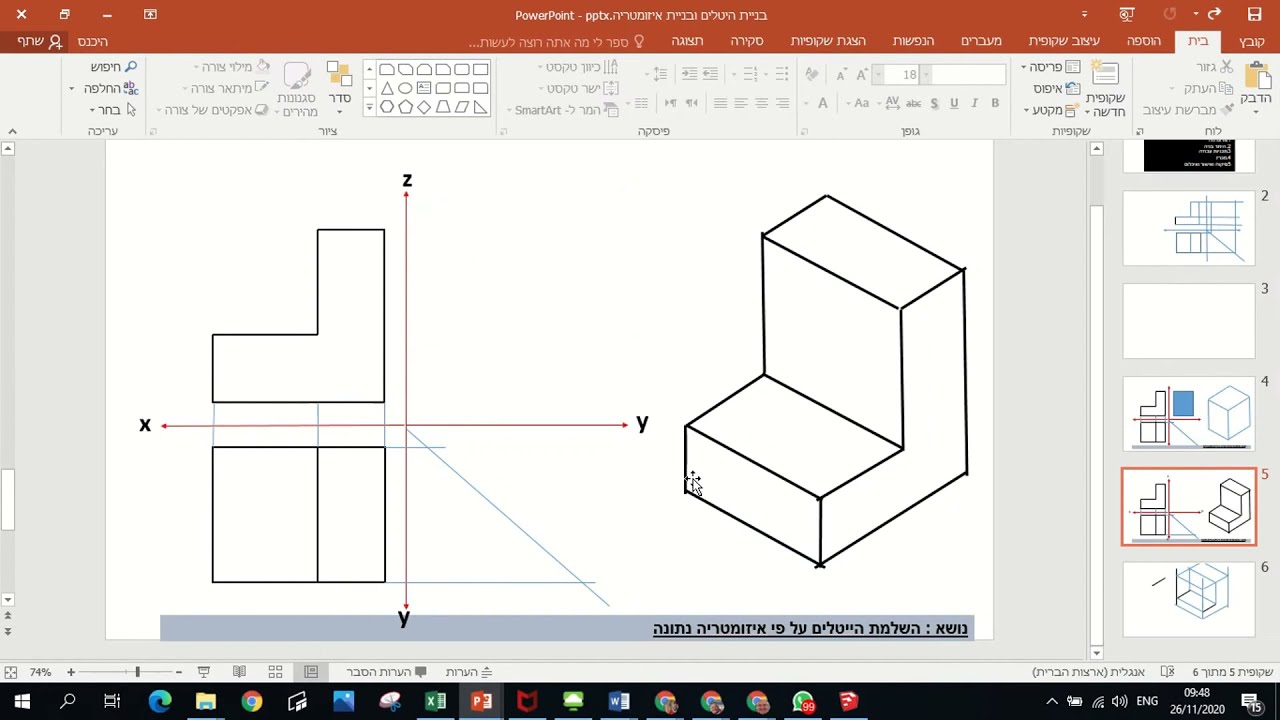Viewport: 1280px width, 720px height.
Task: Click Clear All Formatting eraser icon
Action: pyautogui.click(x=812, y=75)
